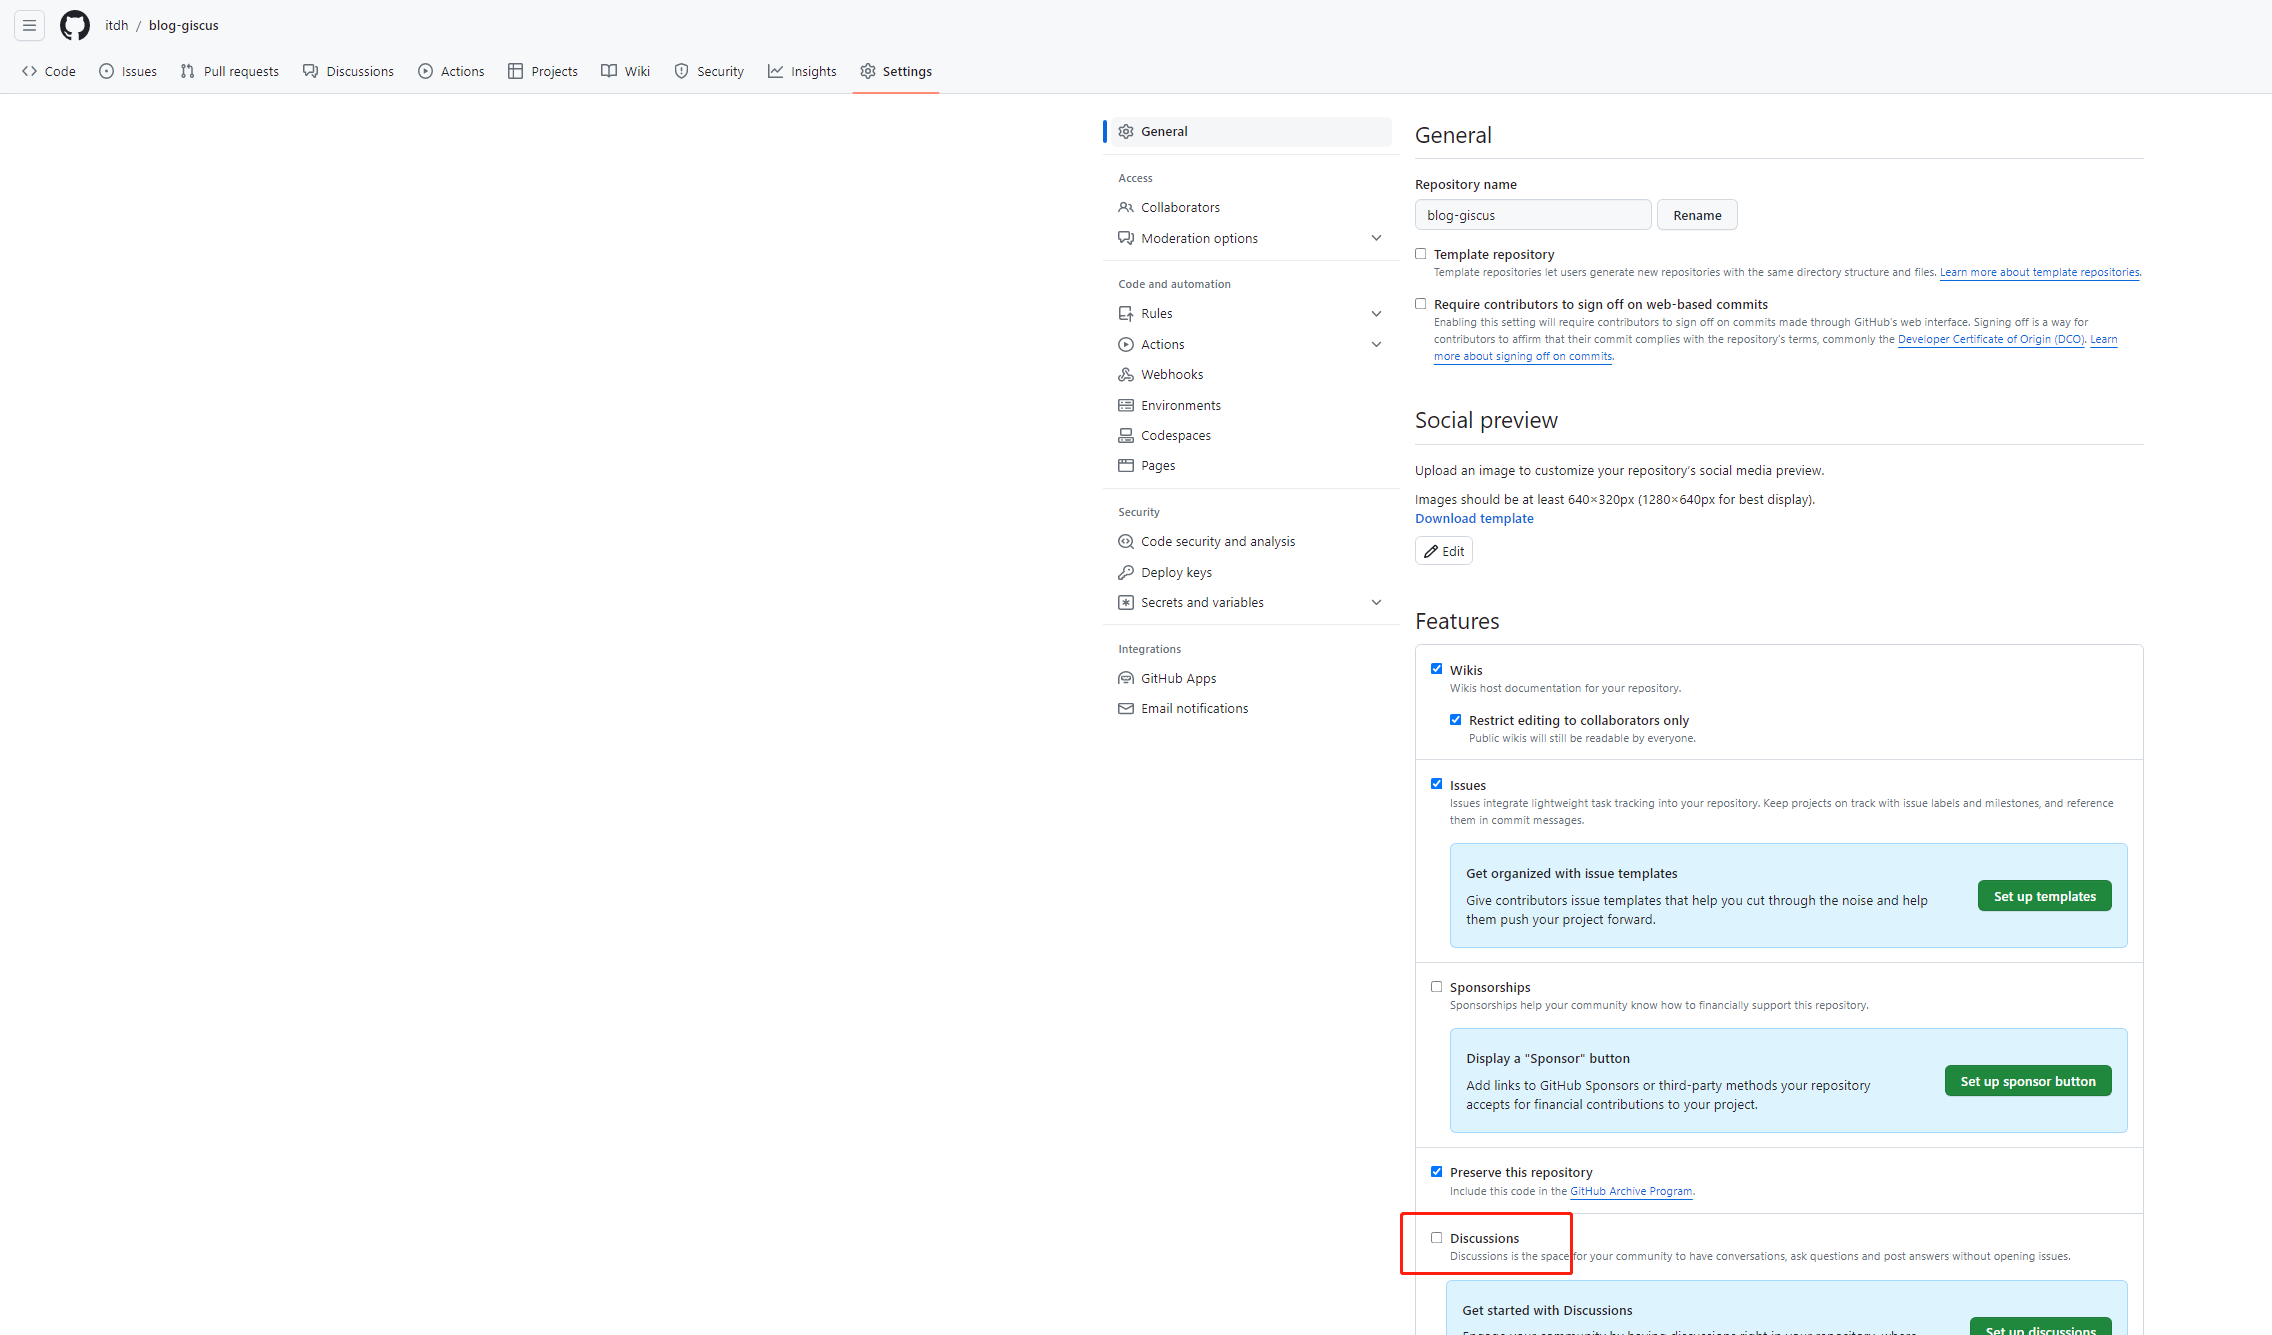The height and width of the screenshot is (1335, 2272).
Task: Click the Edit social preview button
Action: point(1444,551)
